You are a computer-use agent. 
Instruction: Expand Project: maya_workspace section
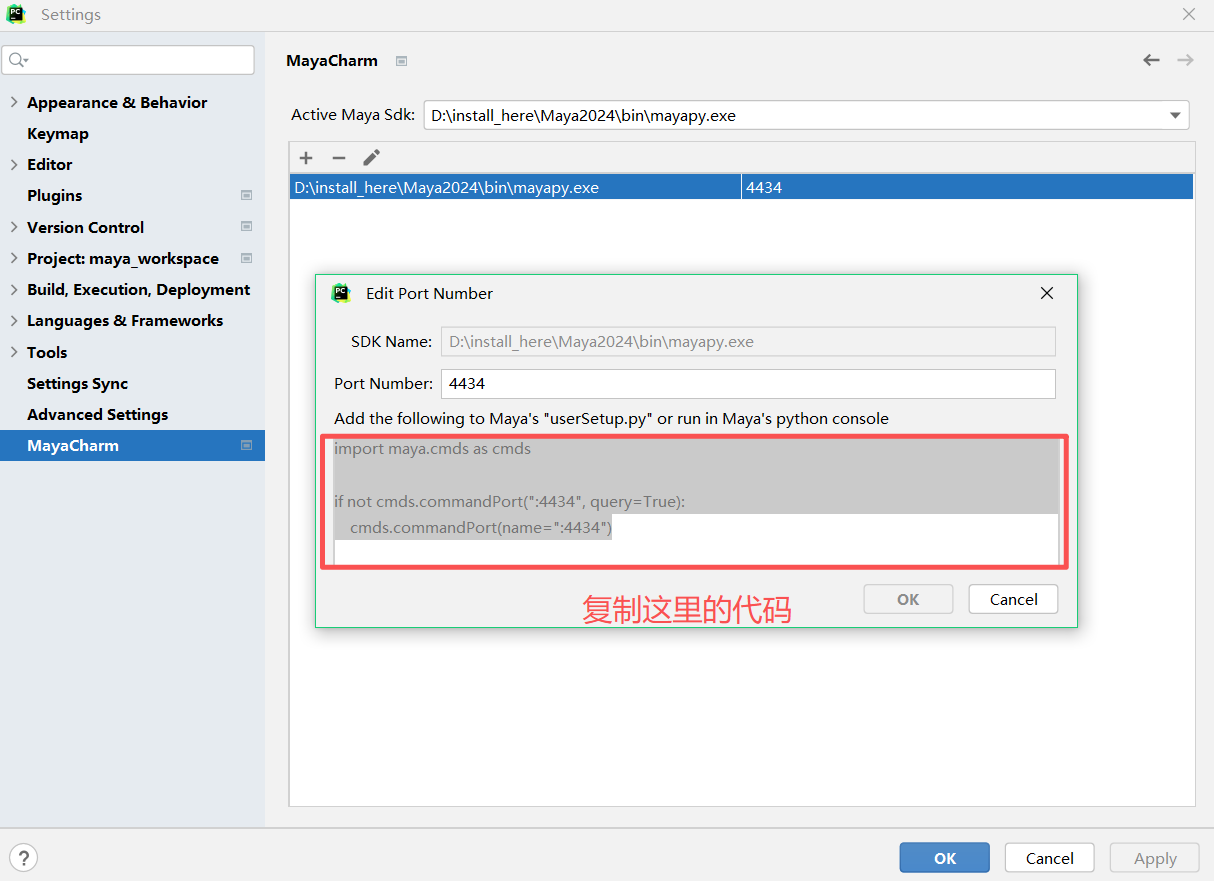[14, 258]
